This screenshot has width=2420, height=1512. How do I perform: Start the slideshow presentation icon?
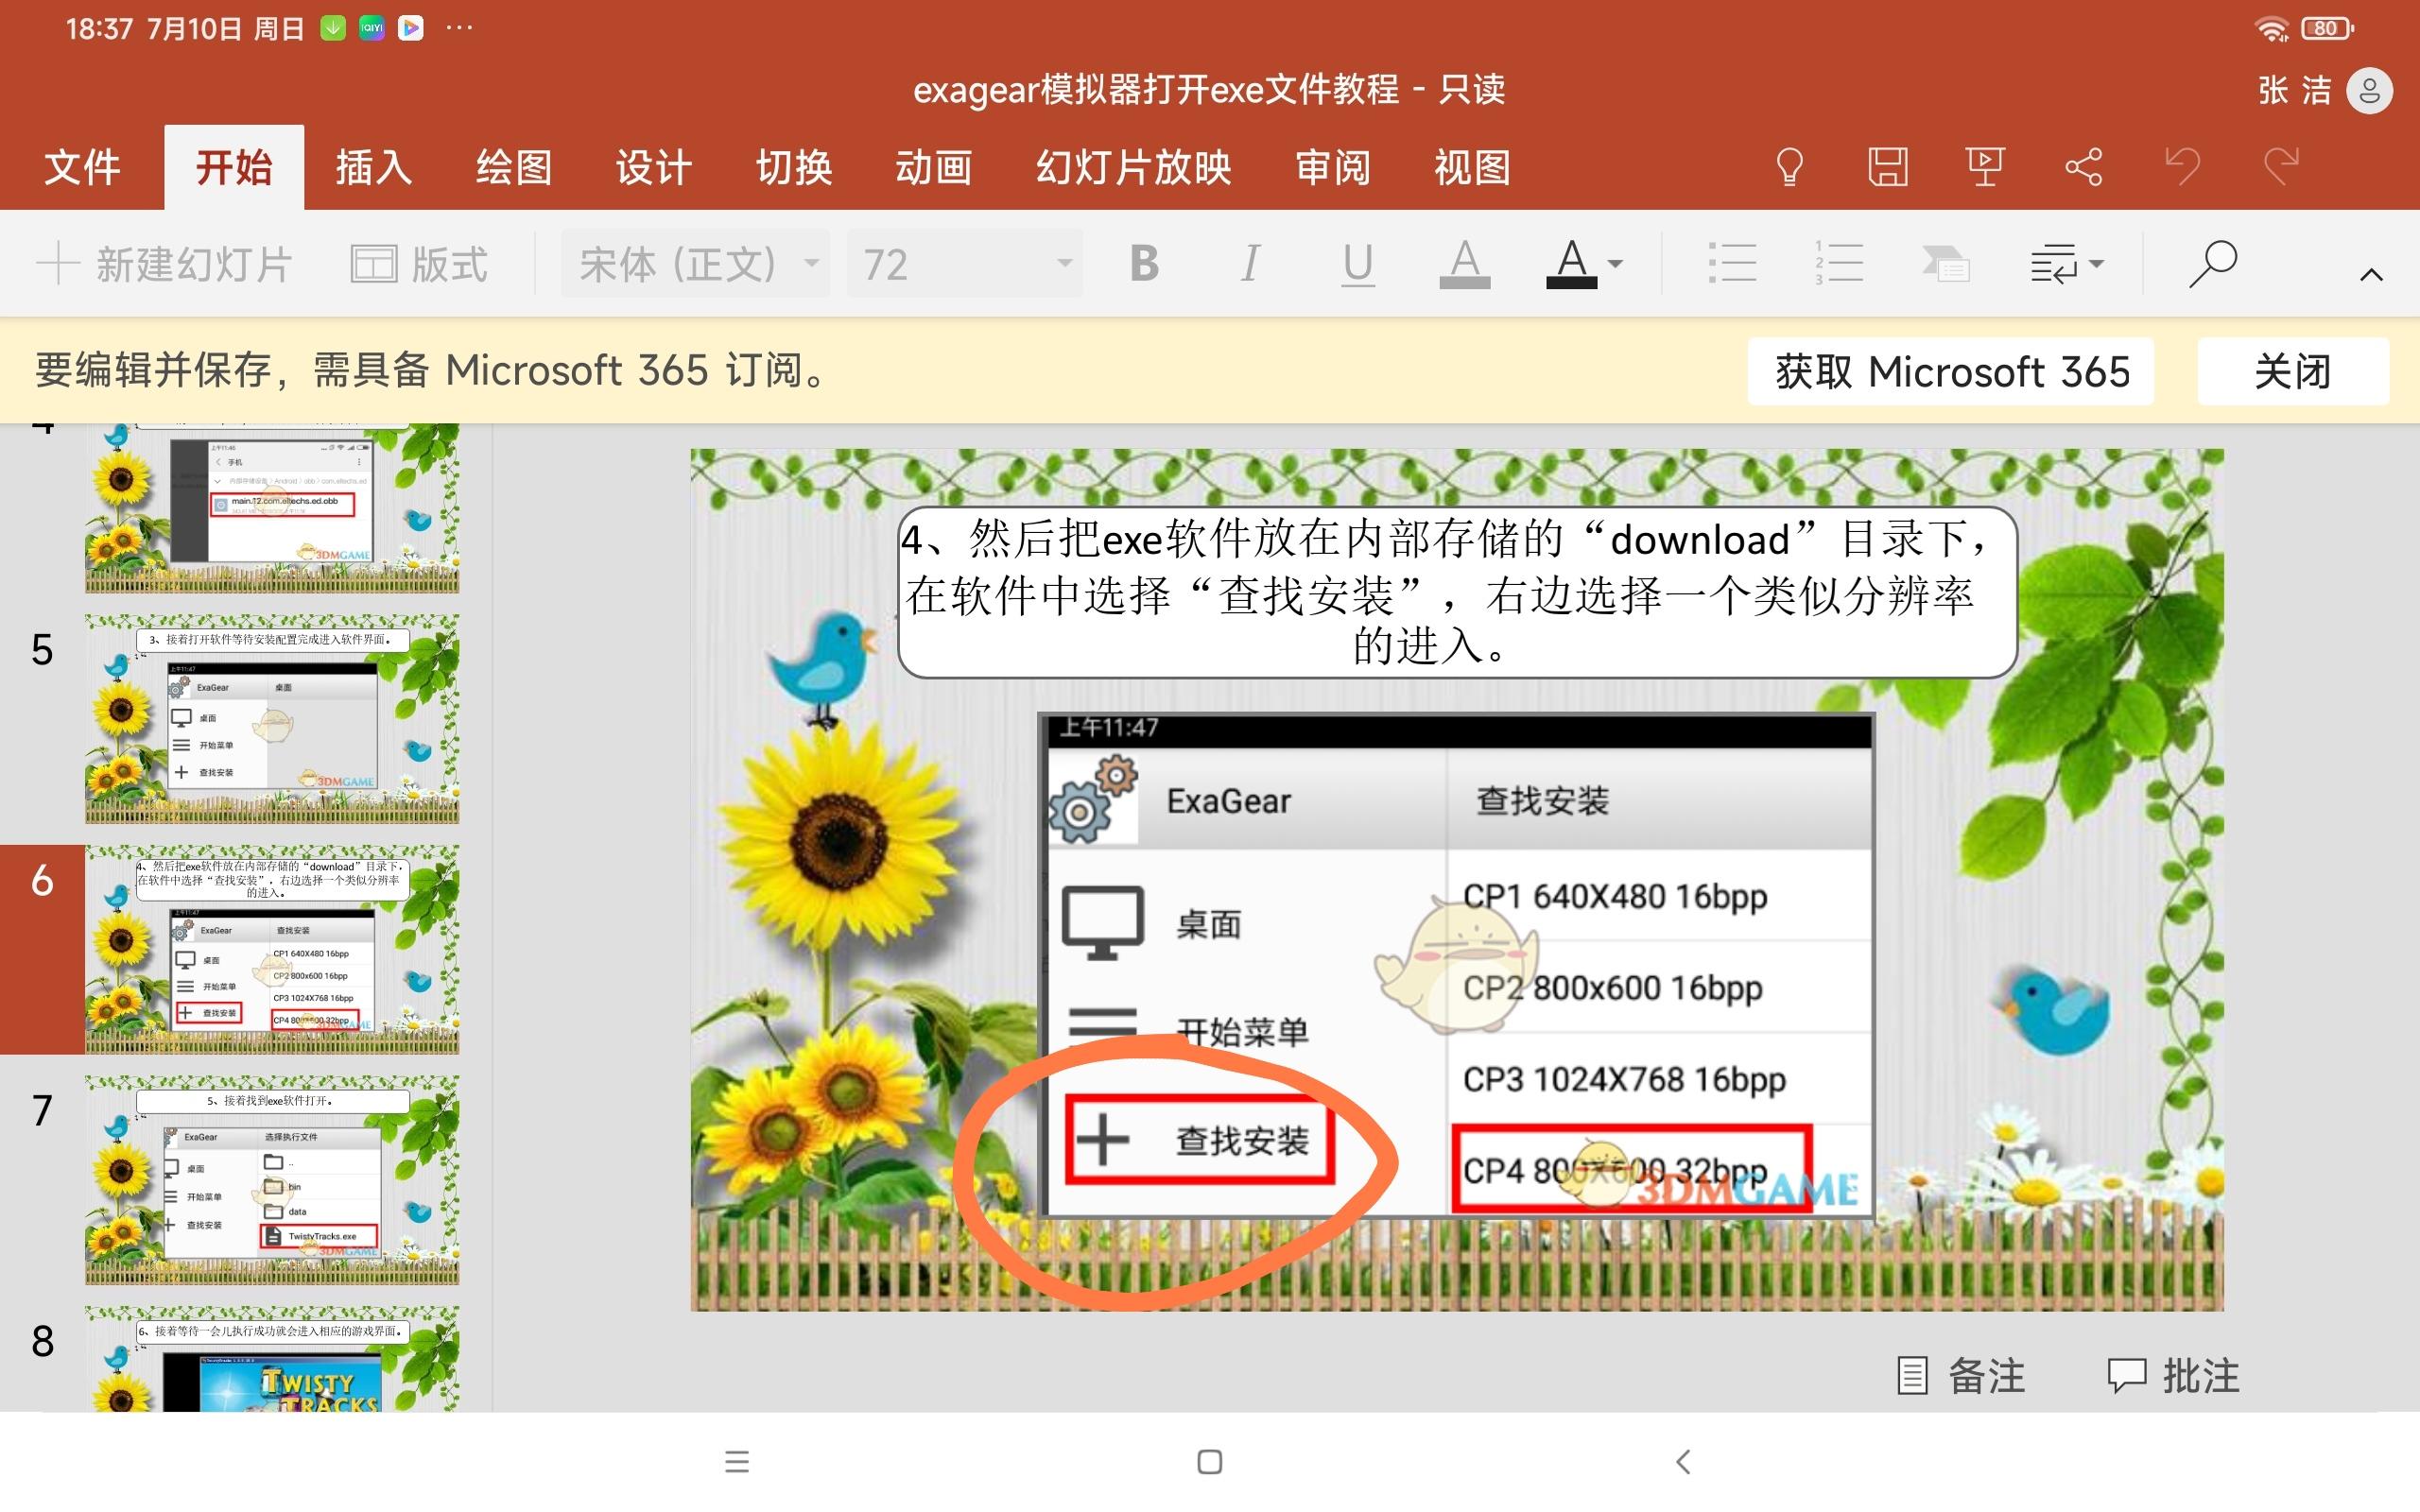pyautogui.click(x=1985, y=167)
